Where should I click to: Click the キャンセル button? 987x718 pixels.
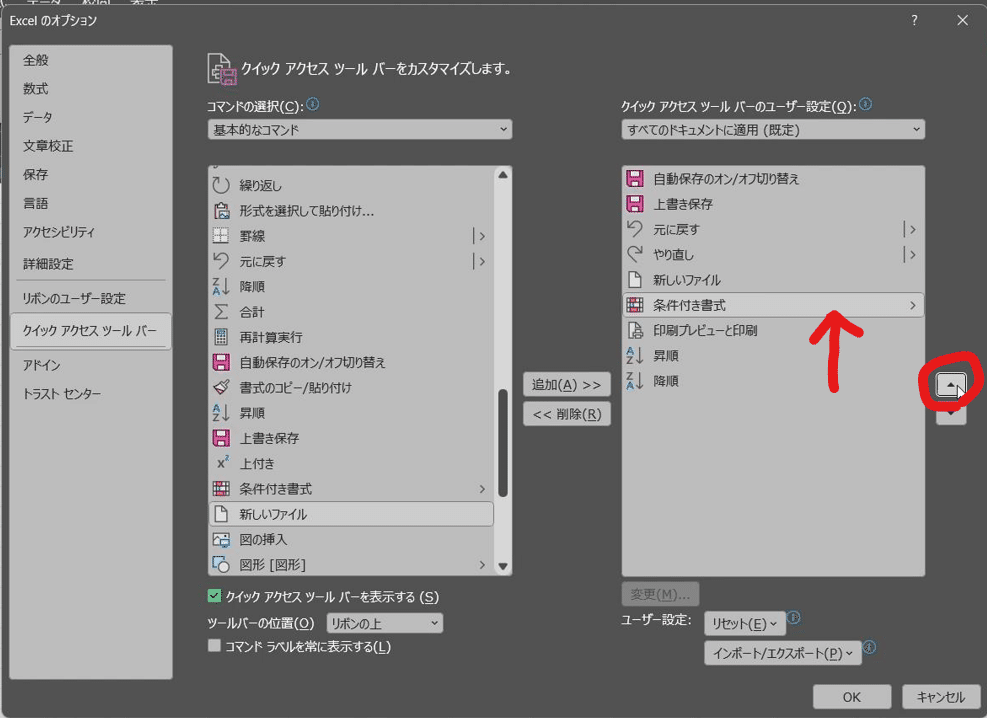pyautogui.click(x=940, y=697)
